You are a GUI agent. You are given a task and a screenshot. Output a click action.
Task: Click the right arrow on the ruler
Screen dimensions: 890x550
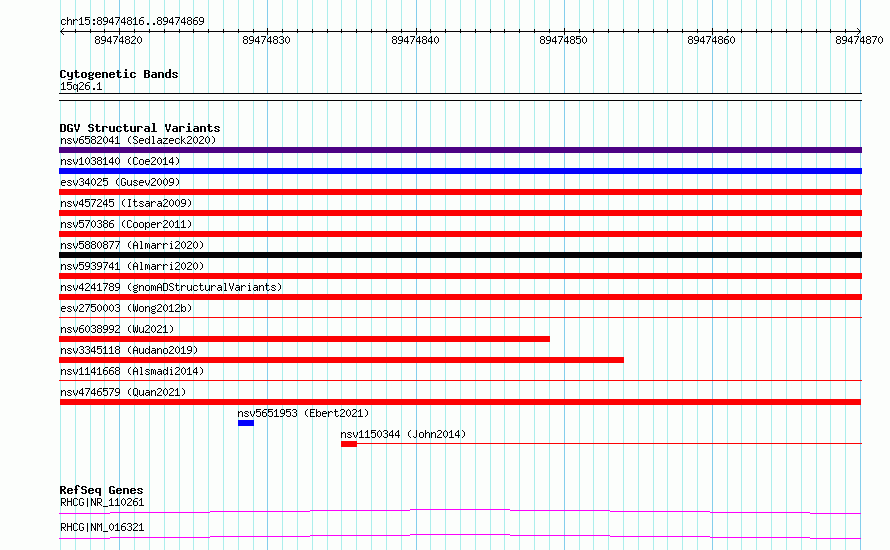[x=859, y=31]
